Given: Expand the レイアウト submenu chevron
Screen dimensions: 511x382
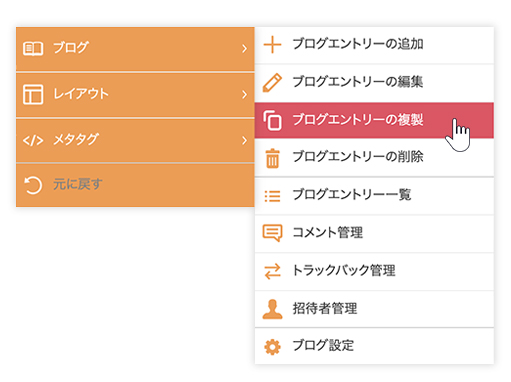Looking at the screenshot, I should point(245,95).
